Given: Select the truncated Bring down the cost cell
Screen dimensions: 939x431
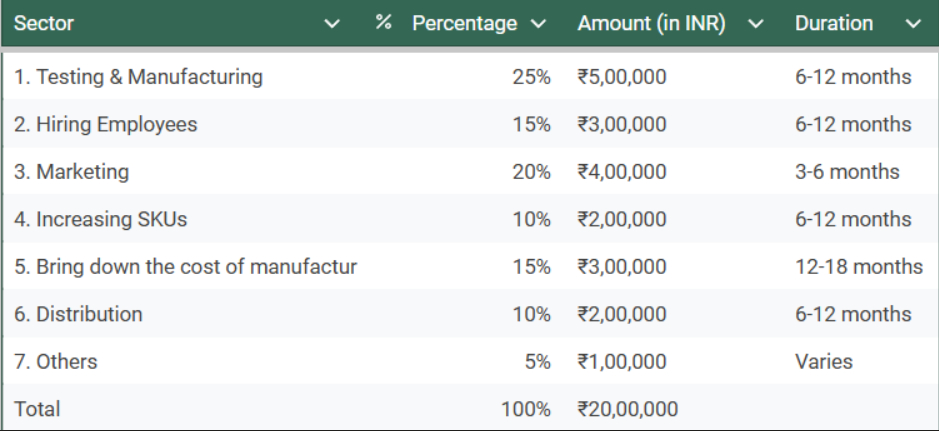Looking at the screenshot, I should click(x=185, y=267).
